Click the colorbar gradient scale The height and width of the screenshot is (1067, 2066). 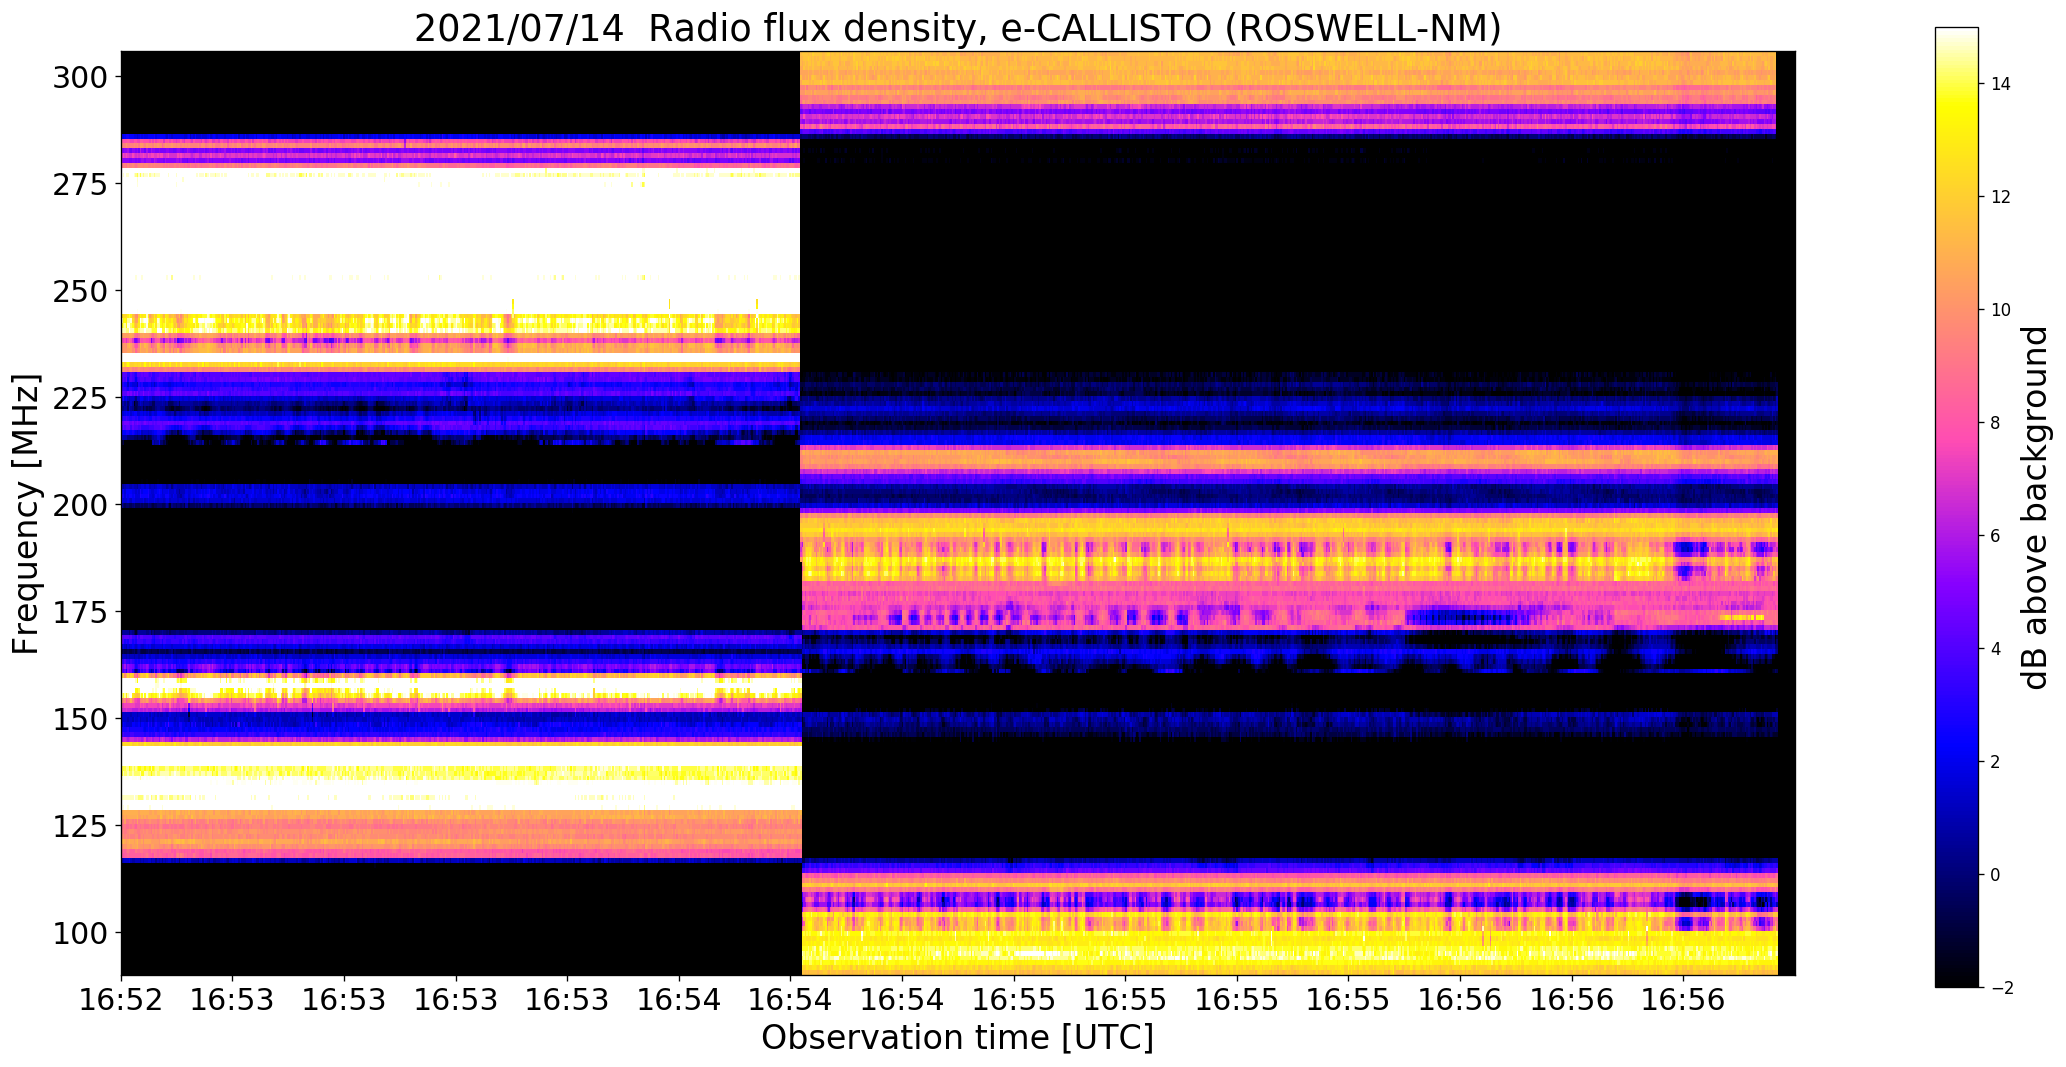tap(1957, 507)
